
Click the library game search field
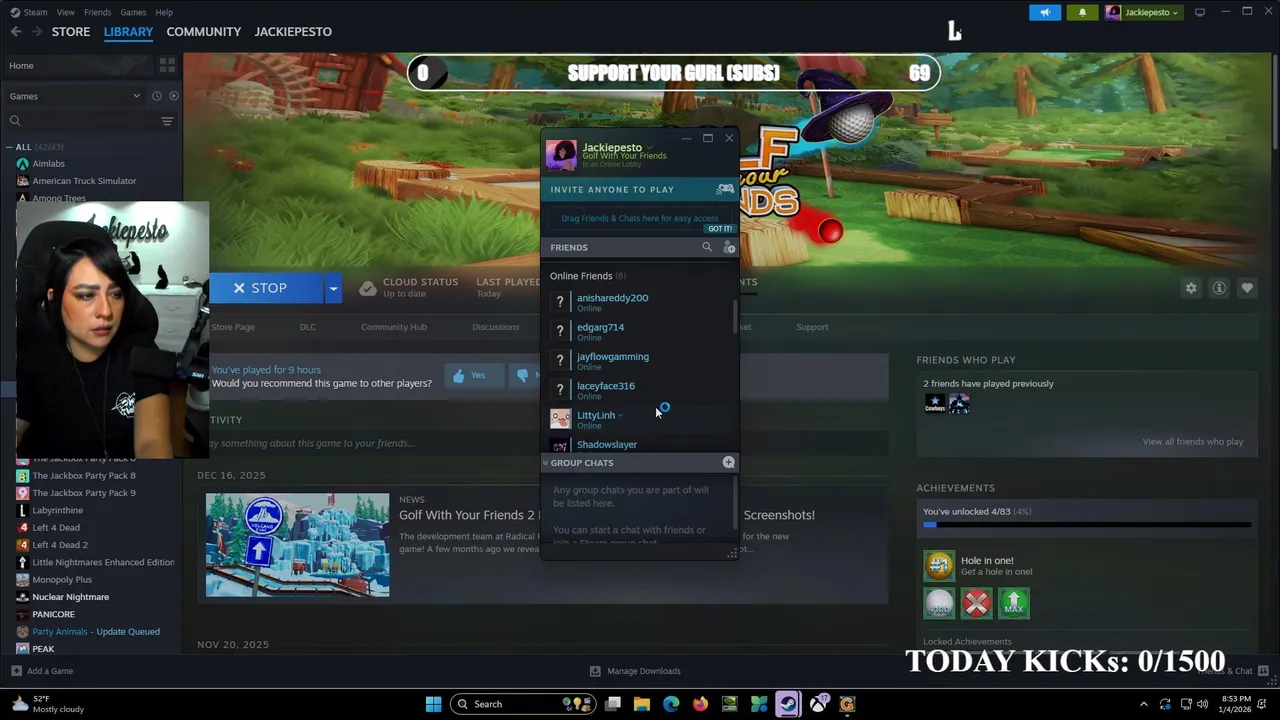(x=85, y=121)
